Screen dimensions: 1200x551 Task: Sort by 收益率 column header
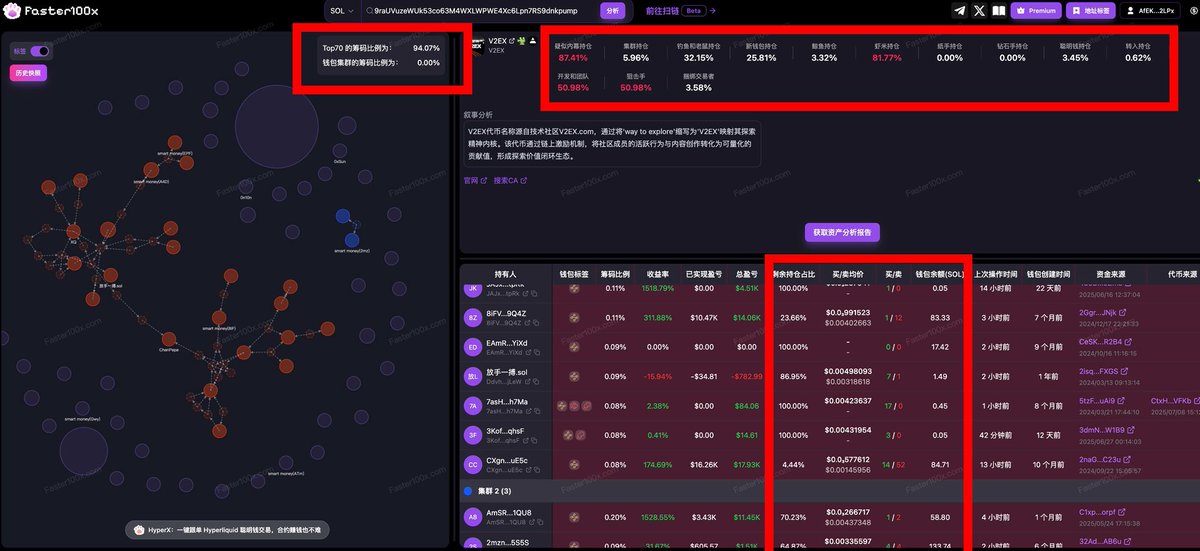point(657,273)
